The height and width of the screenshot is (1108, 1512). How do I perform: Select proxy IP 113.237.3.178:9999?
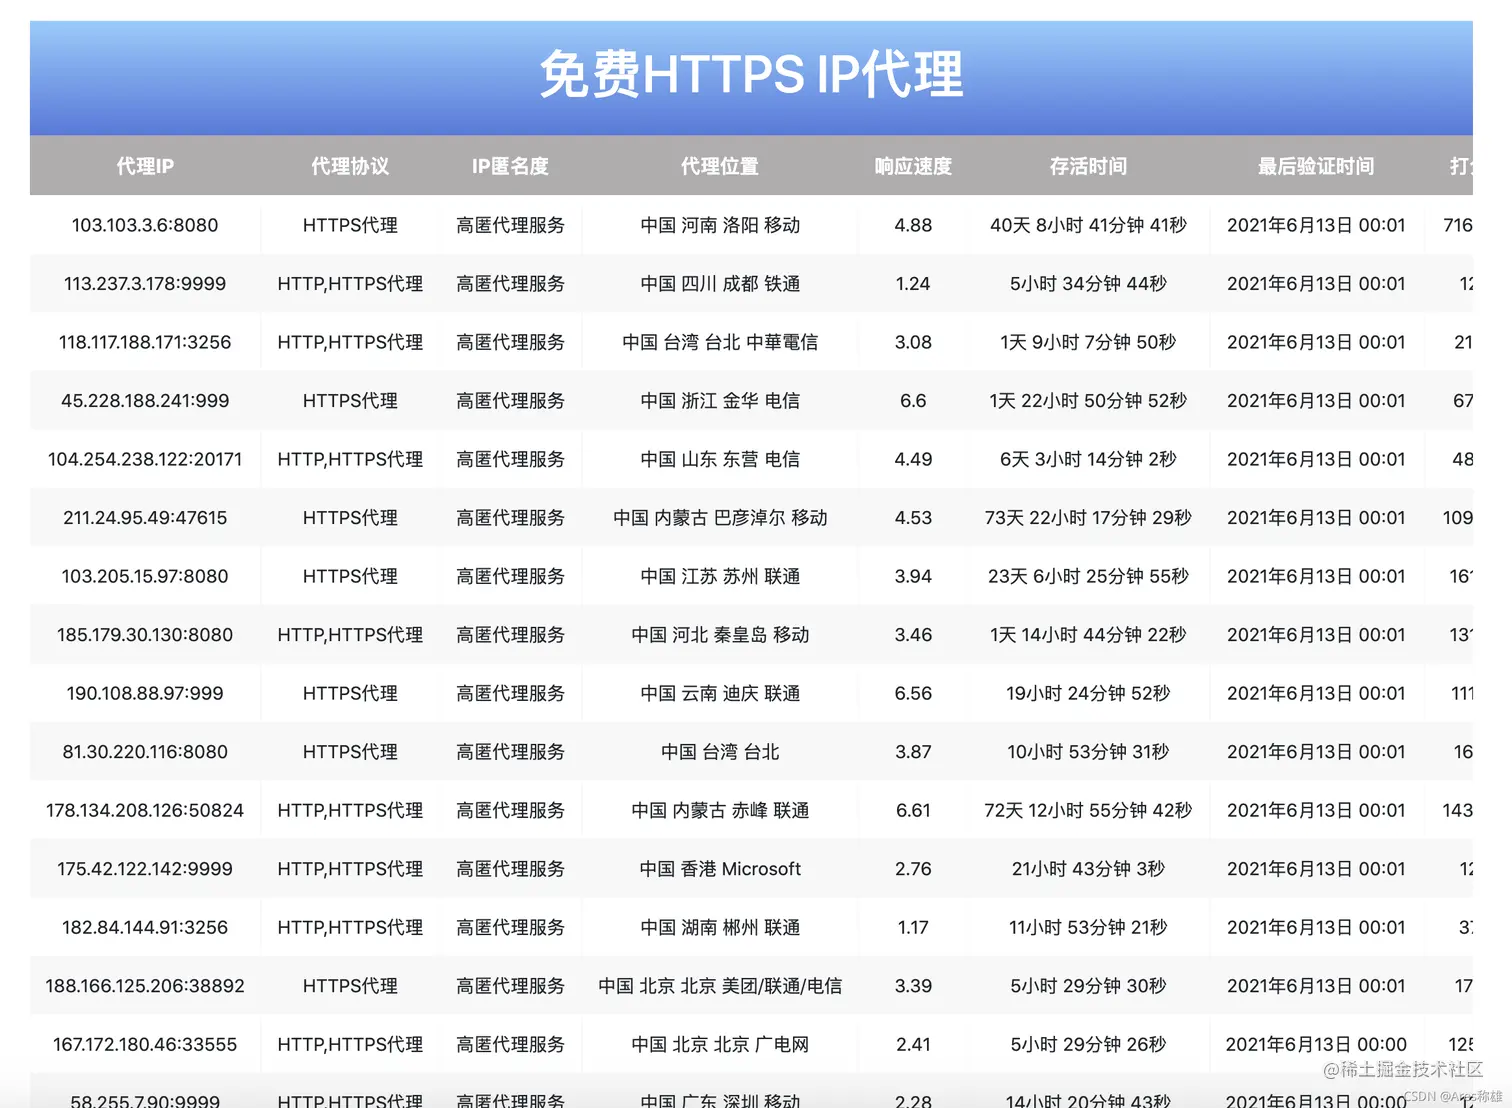coord(145,283)
